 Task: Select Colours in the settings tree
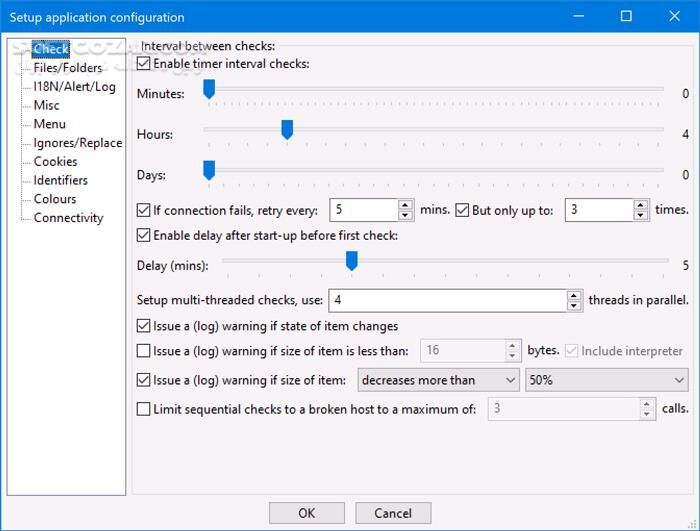click(x=55, y=199)
